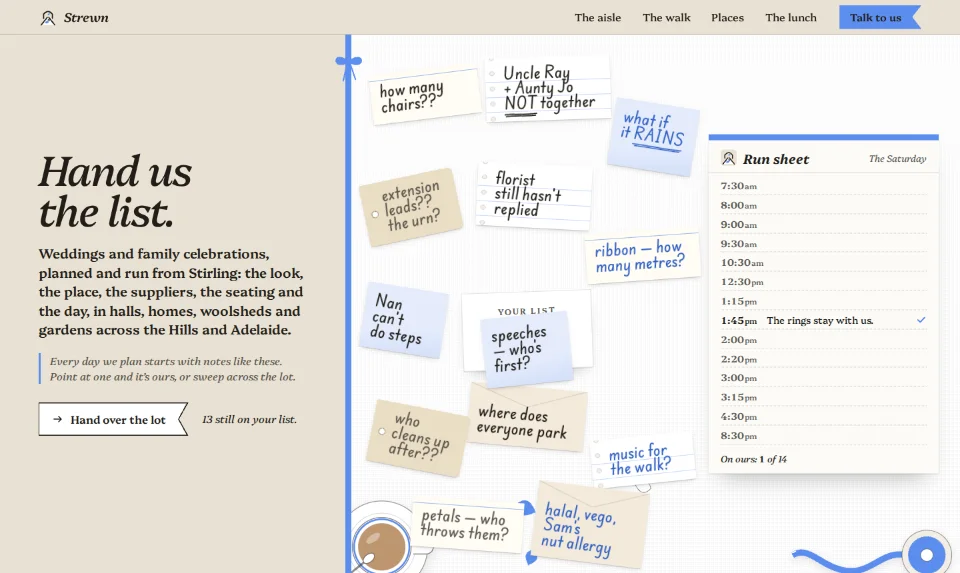Select the 10:30am run sheet row
This screenshot has width=960, height=573.
point(823,263)
